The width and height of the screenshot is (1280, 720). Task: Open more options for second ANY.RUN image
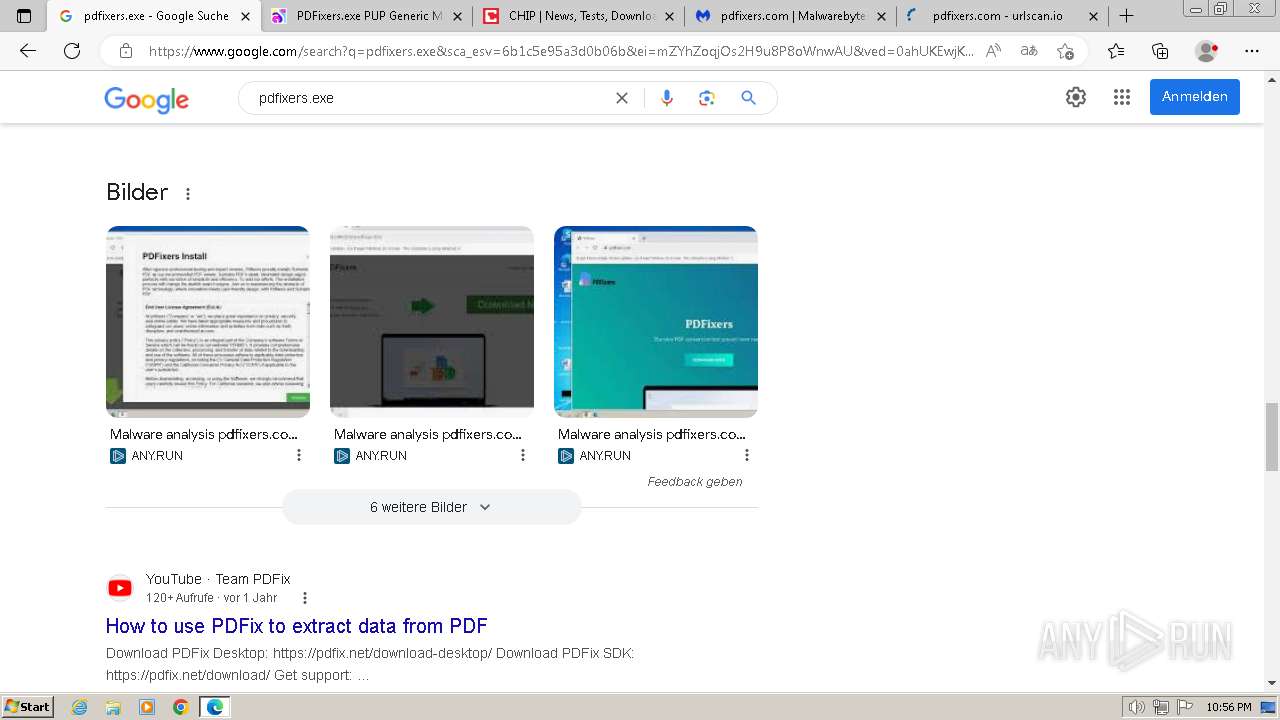(522, 455)
